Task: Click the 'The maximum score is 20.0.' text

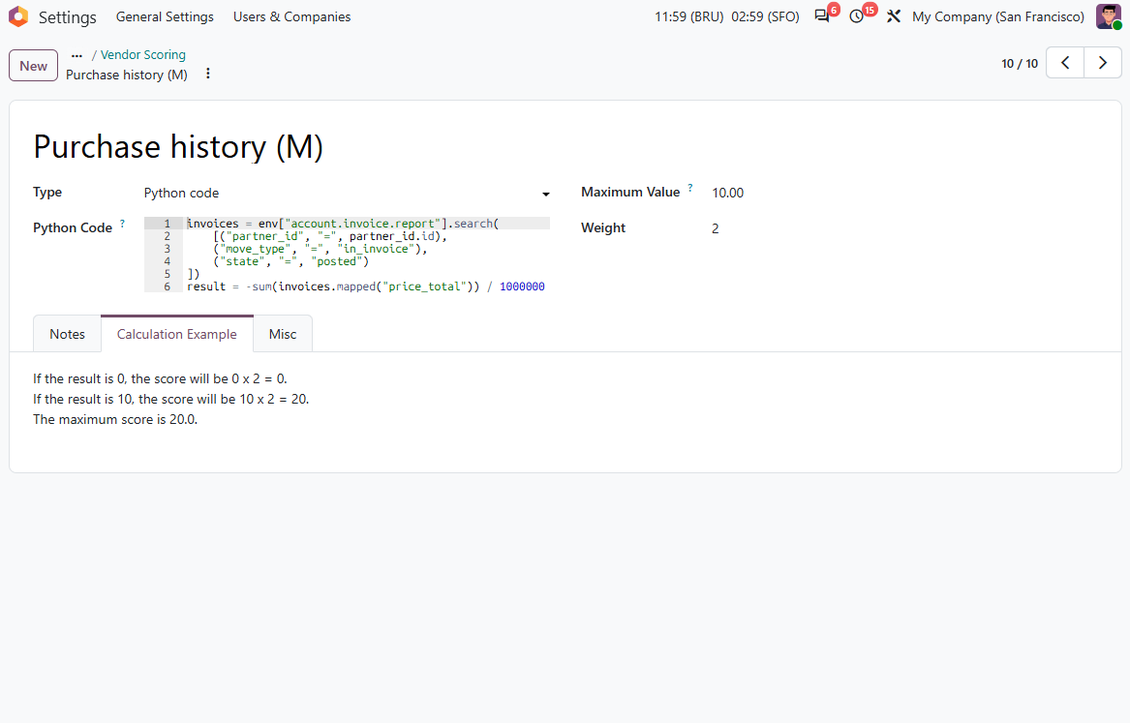Action: 115,420
